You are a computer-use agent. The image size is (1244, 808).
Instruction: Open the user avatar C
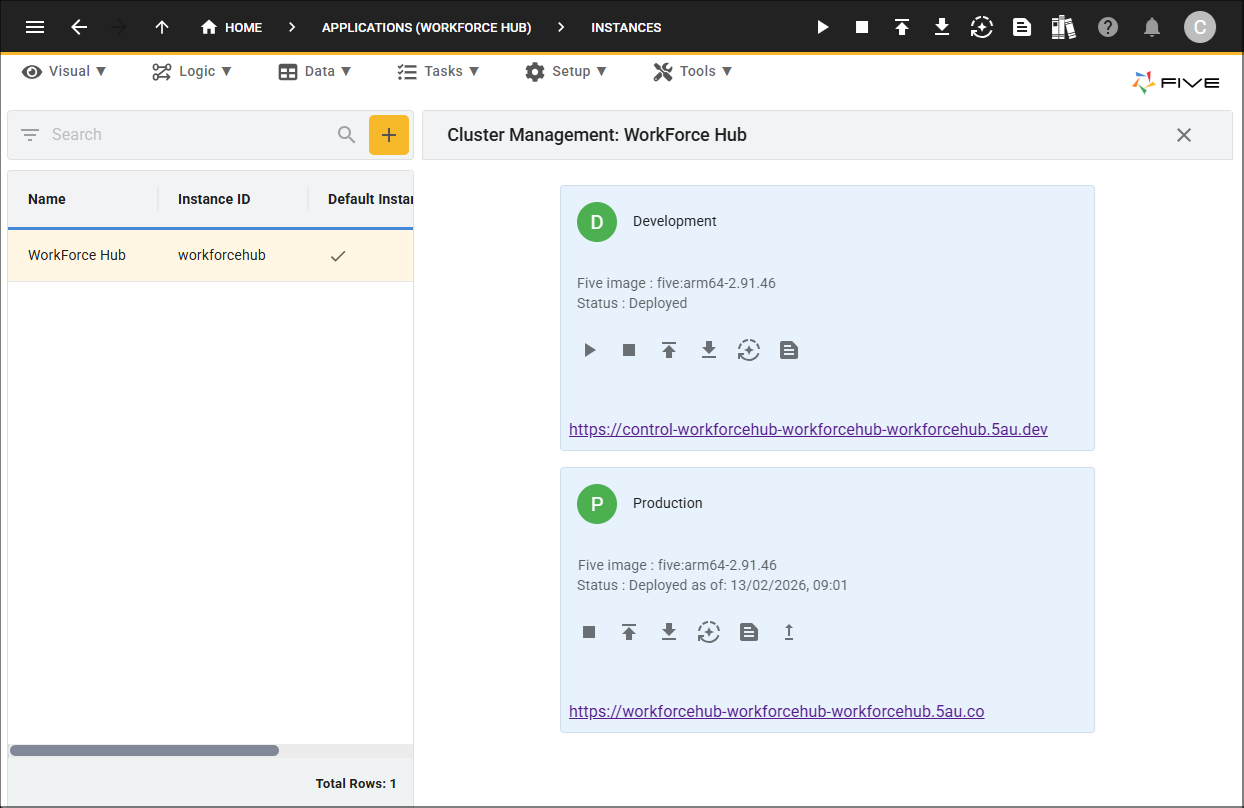pos(1200,27)
